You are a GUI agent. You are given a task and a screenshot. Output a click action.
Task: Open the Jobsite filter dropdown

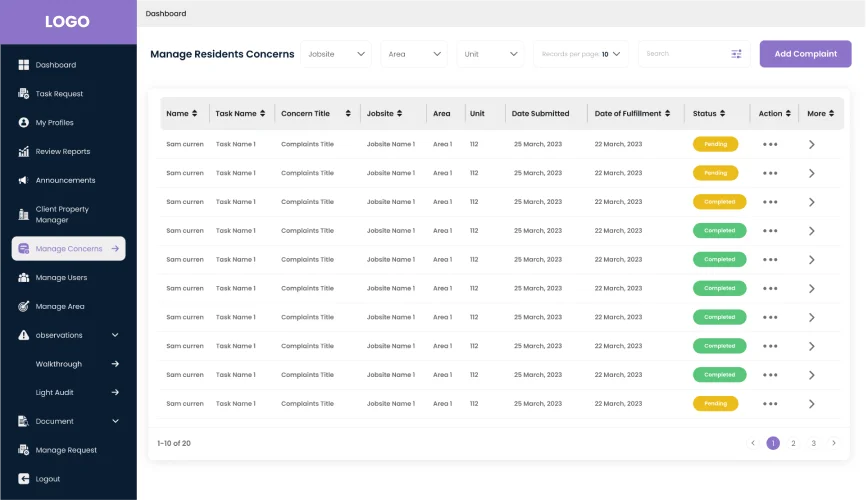pyautogui.click(x=335, y=54)
